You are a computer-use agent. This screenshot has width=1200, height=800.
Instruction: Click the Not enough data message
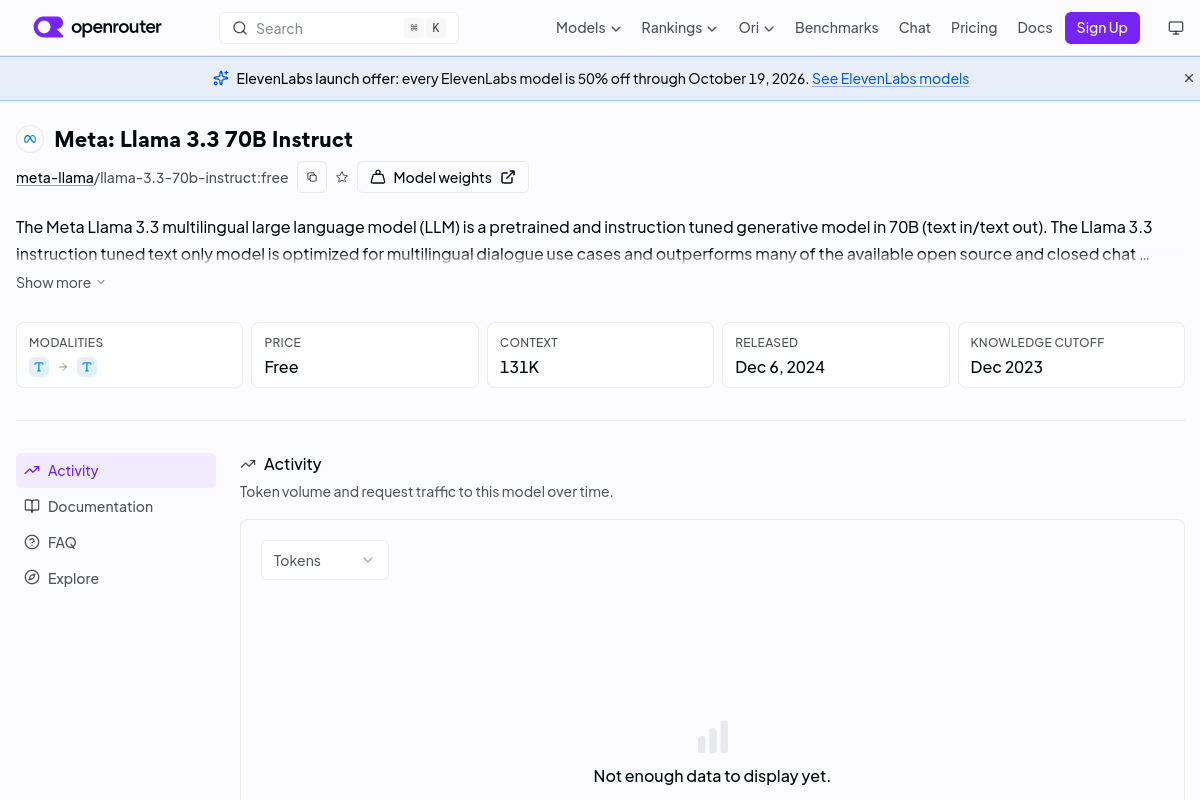[x=712, y=776]
